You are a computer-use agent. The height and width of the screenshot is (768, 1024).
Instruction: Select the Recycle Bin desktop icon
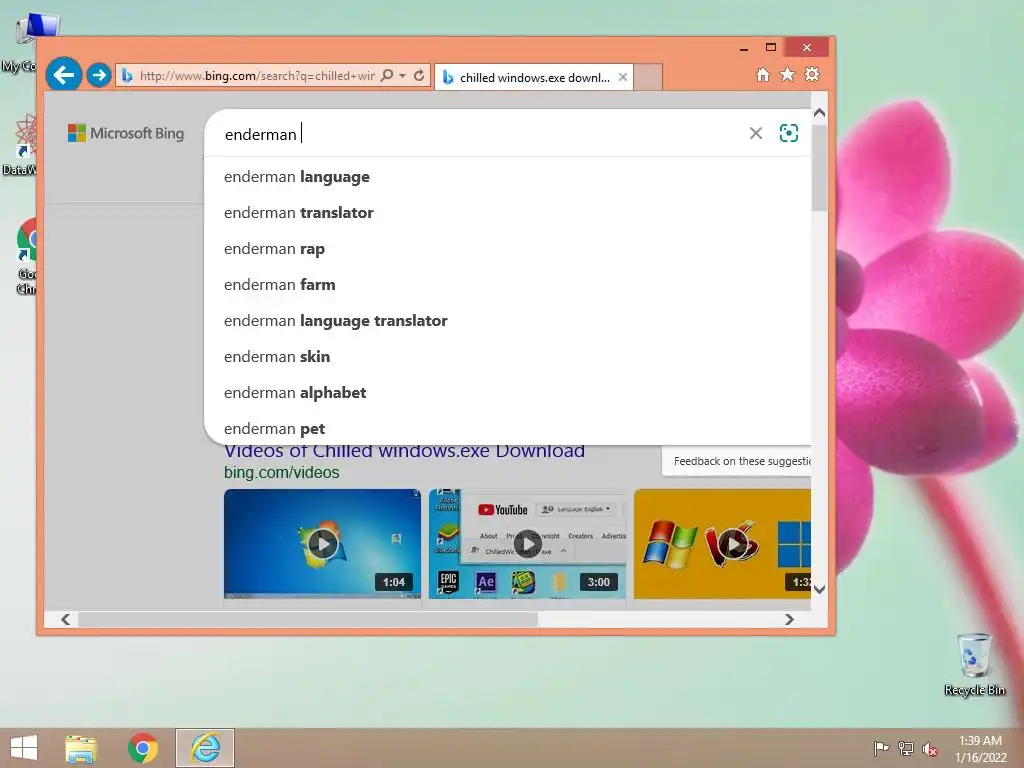pyautogui.click(x=974, y=665)
